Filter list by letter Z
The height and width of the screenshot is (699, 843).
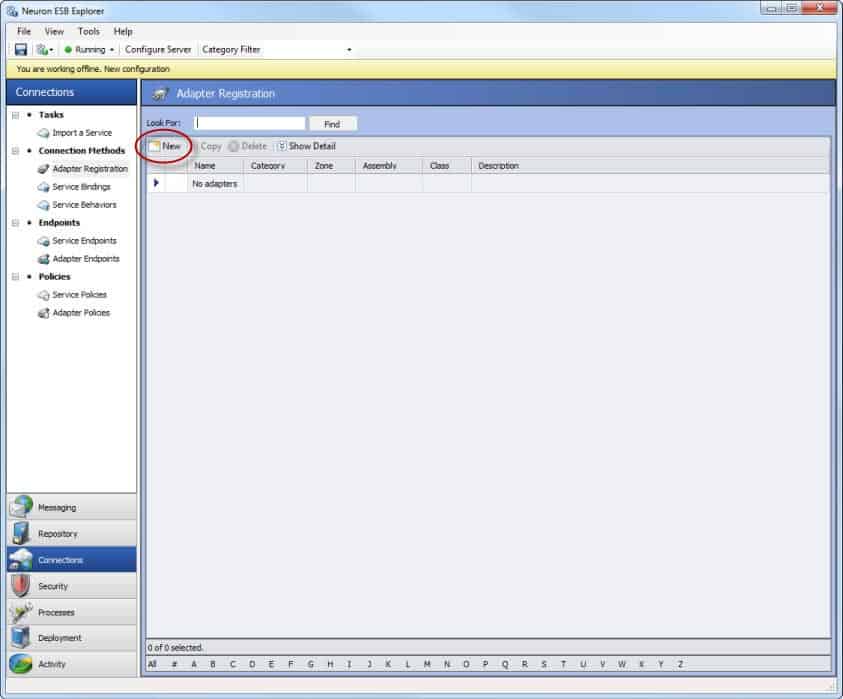[x=681, y=665]
